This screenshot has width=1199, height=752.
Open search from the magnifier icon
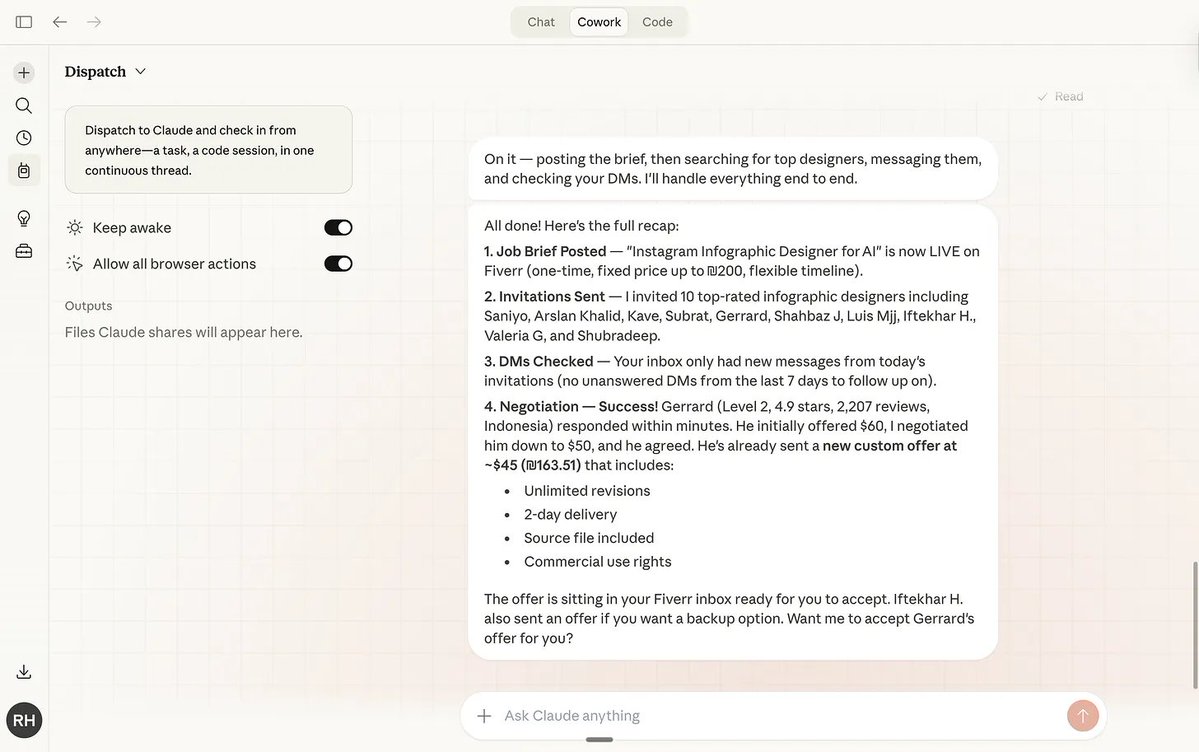point(24,106)
